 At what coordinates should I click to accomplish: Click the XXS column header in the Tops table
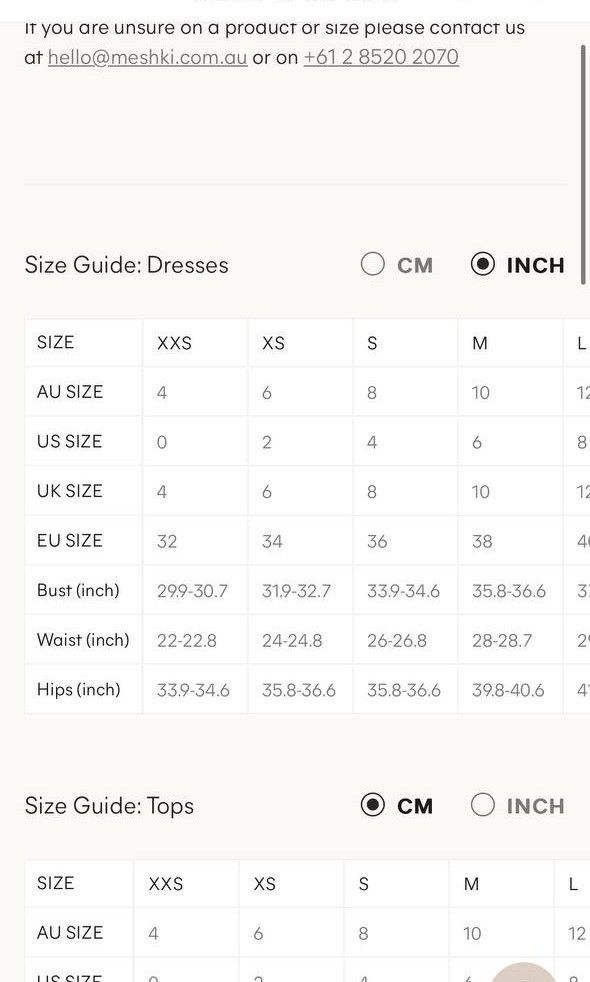pyautogui.click(x=165, y=884)
